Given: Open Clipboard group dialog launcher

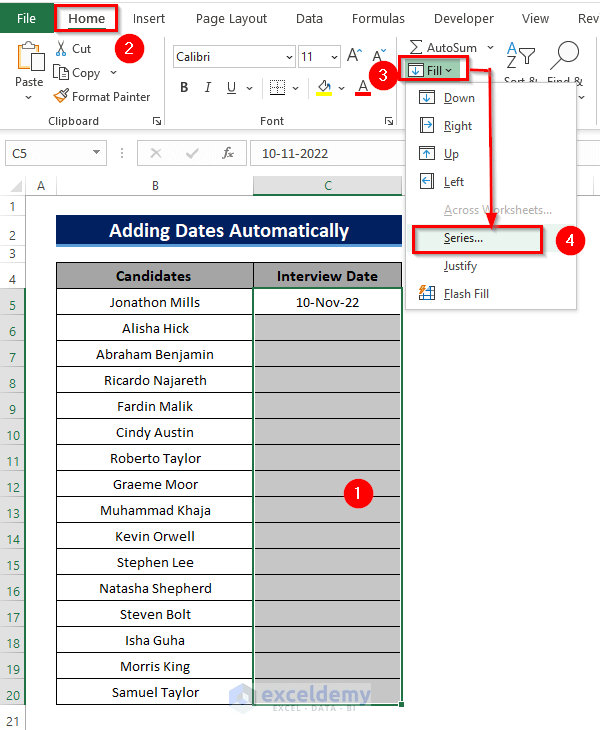Looking at the screenshot, I should click(x=157, y=122).
